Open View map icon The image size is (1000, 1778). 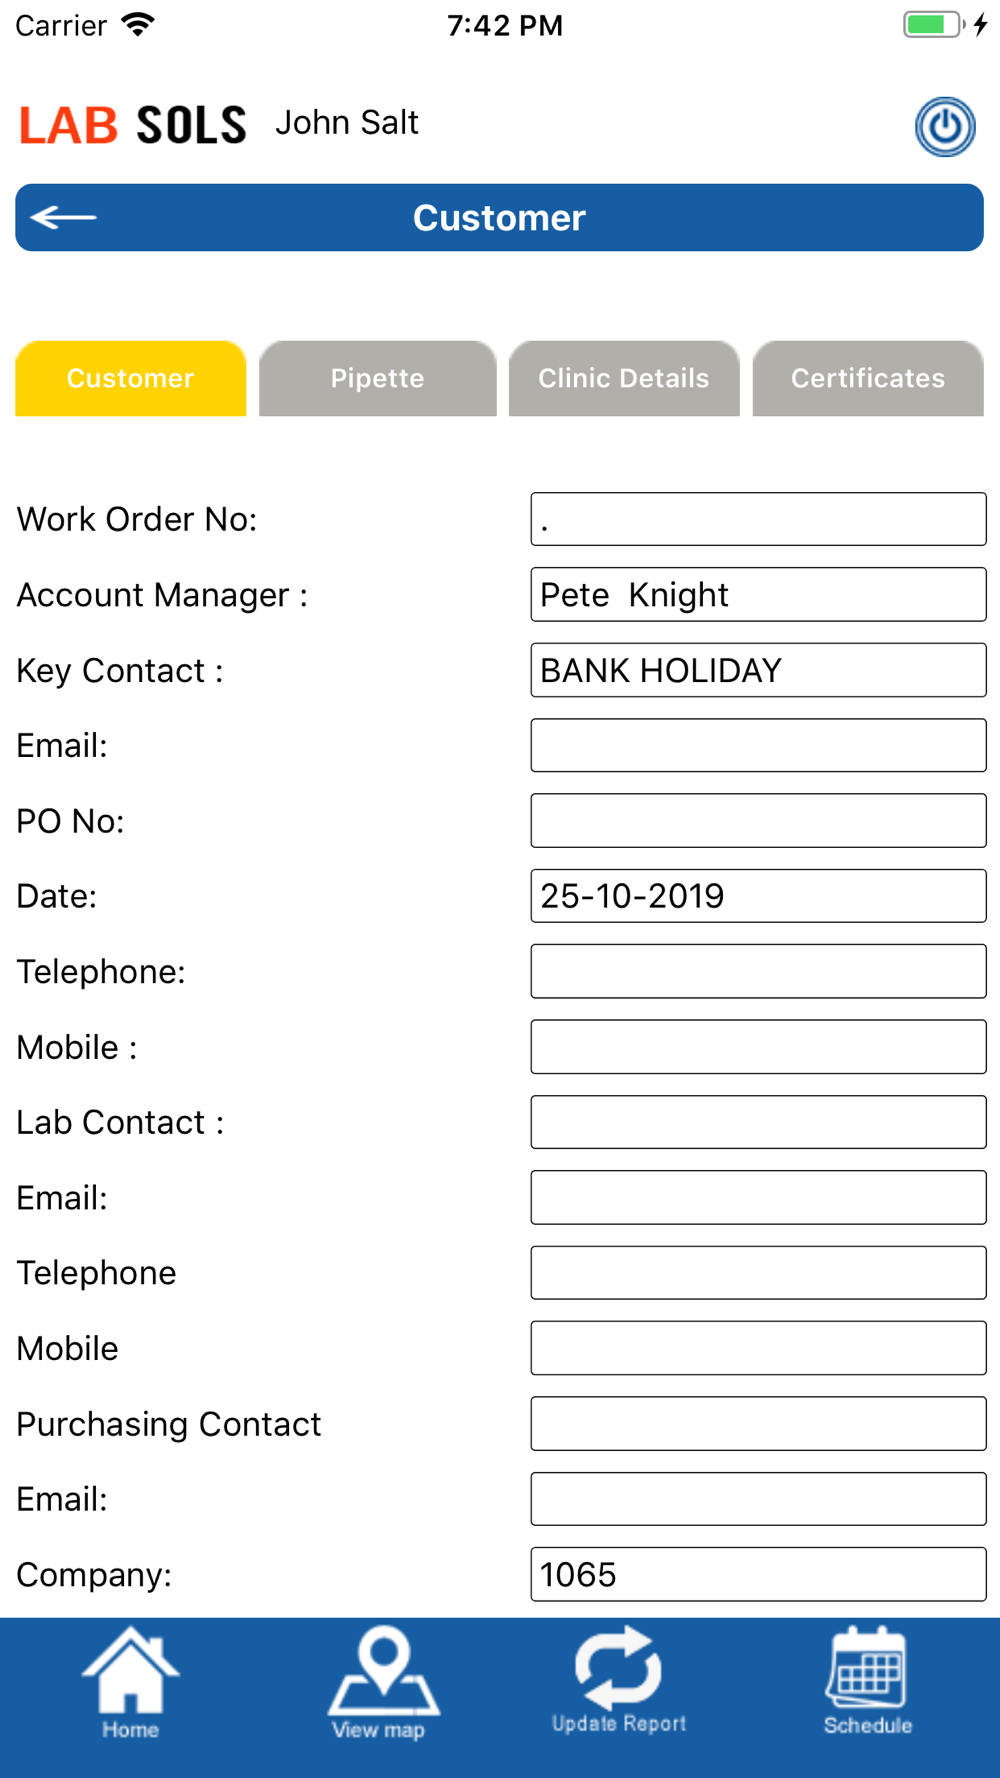[380, 1683]
